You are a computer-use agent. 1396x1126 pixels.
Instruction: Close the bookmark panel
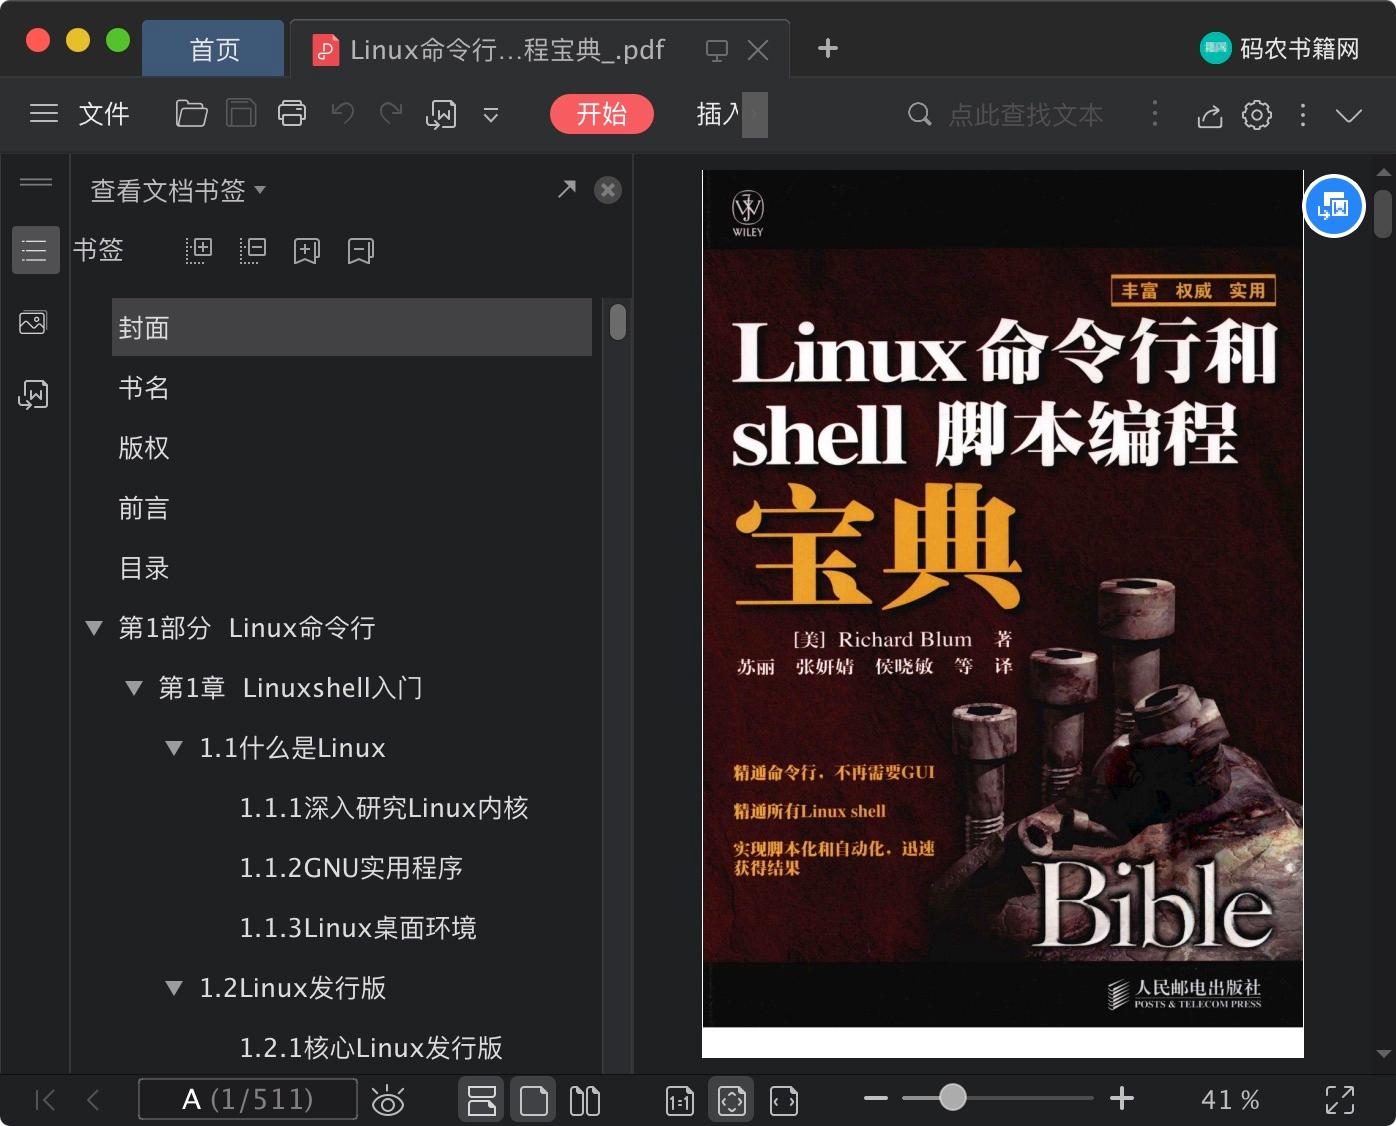[608, 190]
